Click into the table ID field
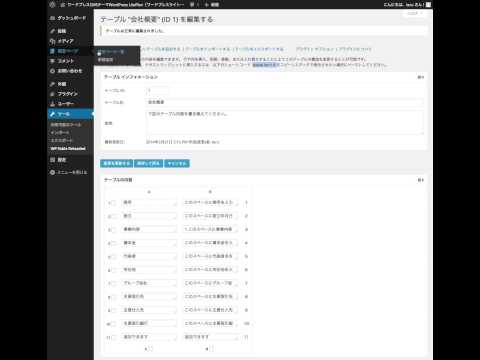The height and width of the screenshot is (360, 480). click(157, 91)
